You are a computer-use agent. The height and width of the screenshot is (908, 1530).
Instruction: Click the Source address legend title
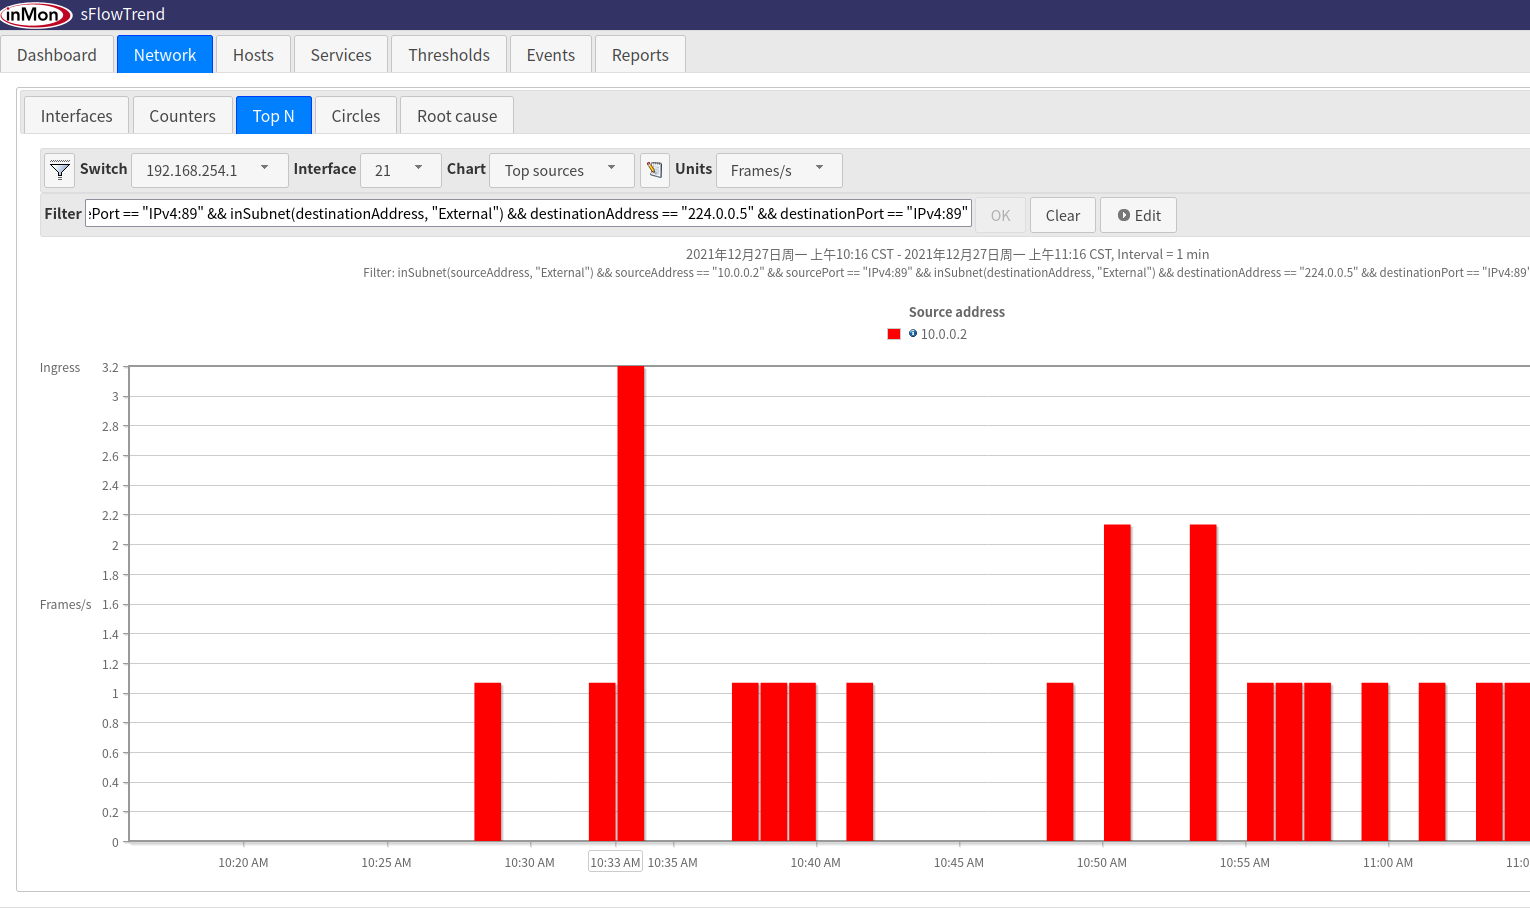957,312
